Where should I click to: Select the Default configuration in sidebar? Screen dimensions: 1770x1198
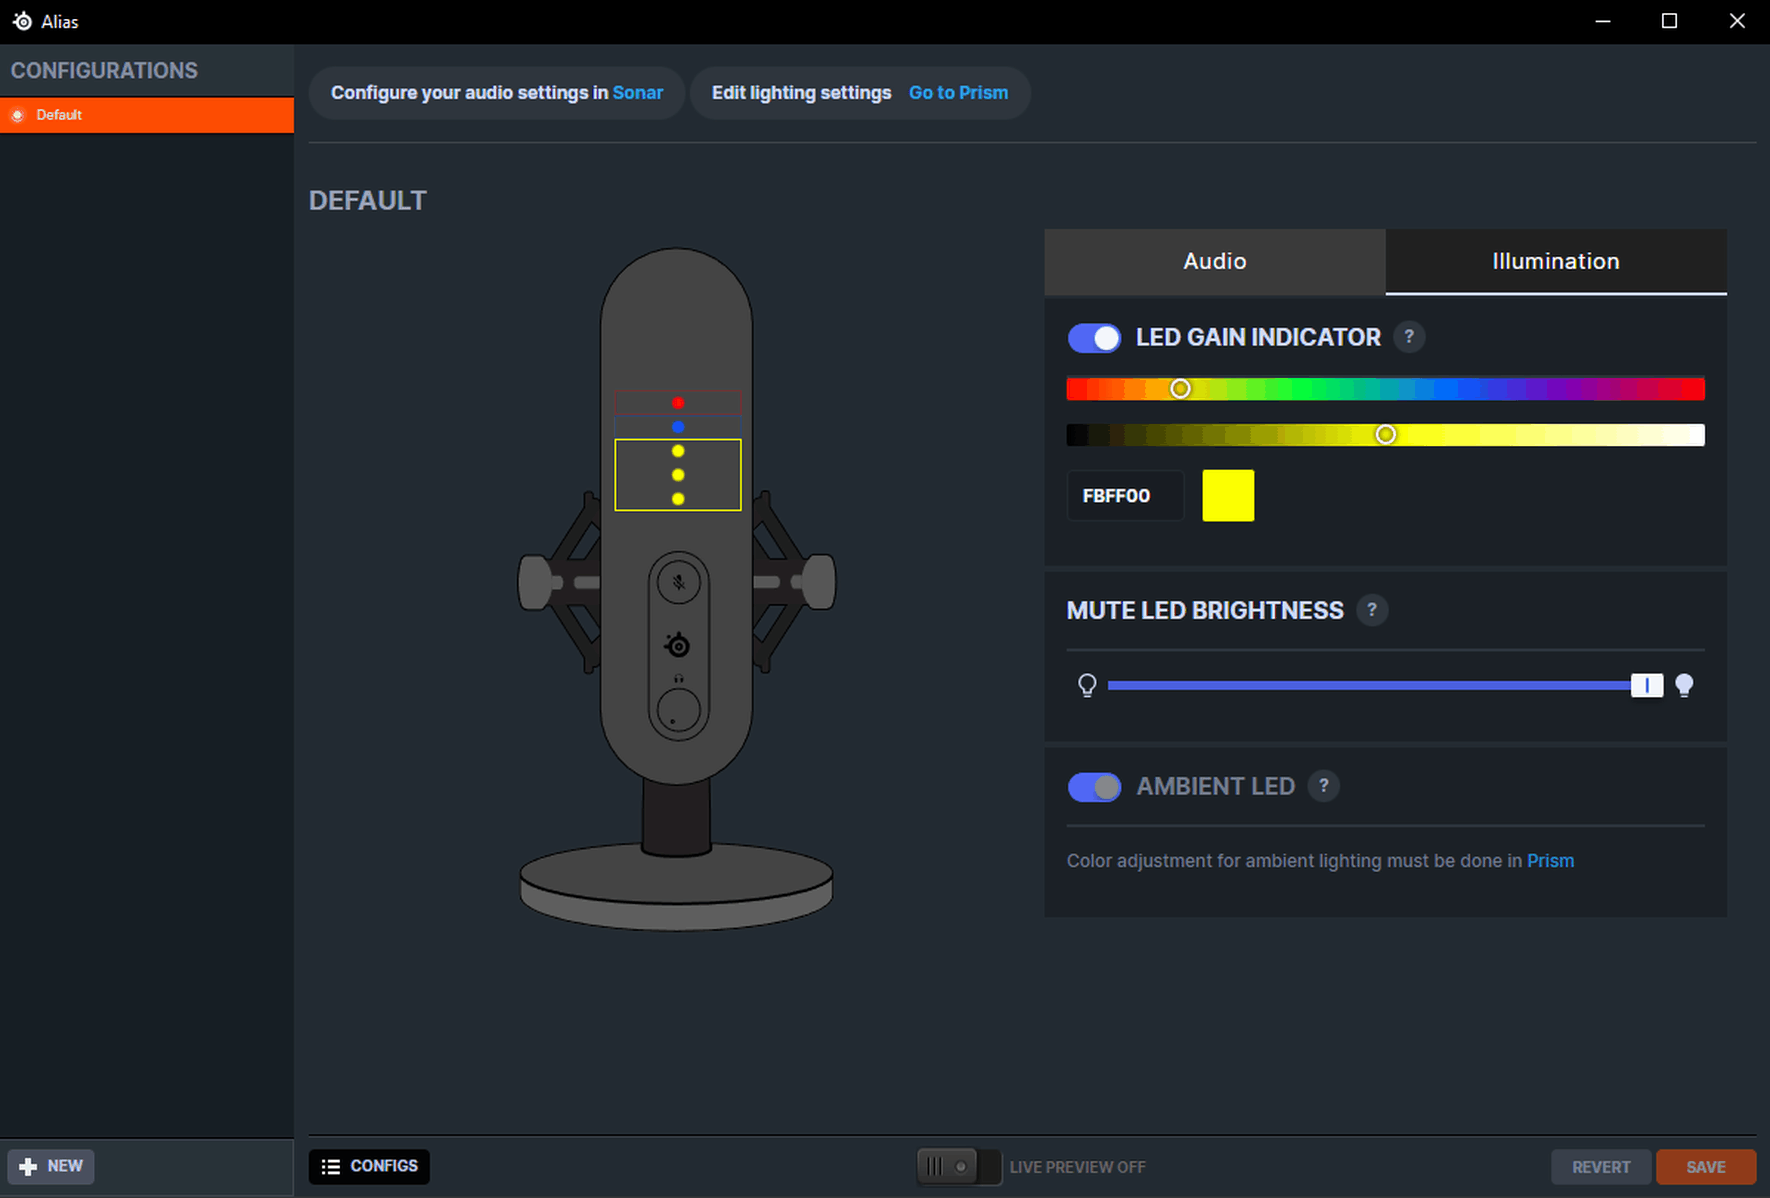coord(147,115)
